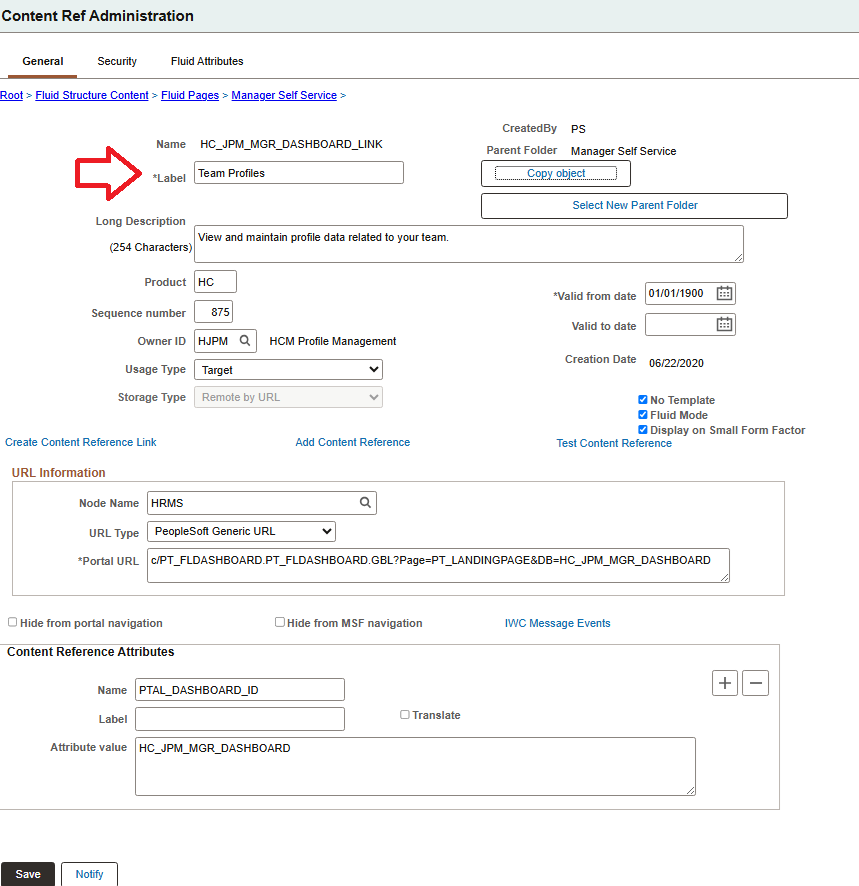Add a content reference attribute row
The image size is (859, 886).
click(x=724, y=683)
